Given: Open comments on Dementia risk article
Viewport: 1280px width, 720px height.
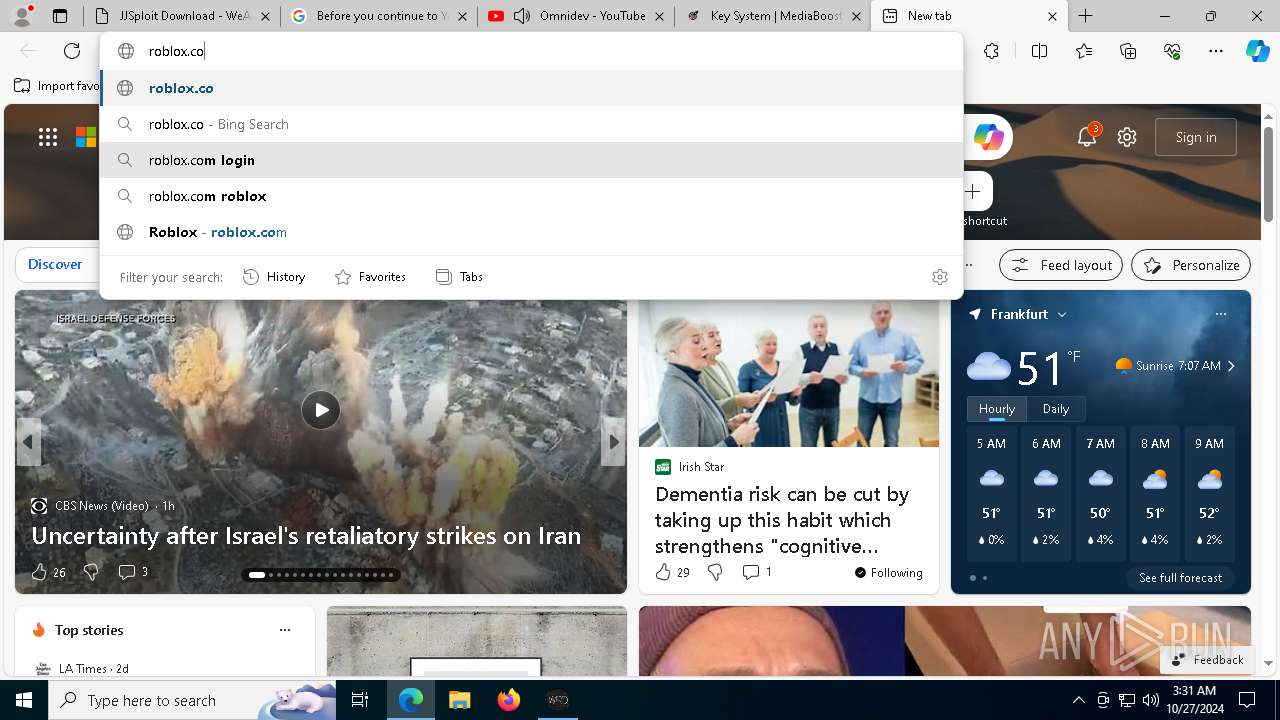Looking at the screenshot, I should [x=757, y=572].
